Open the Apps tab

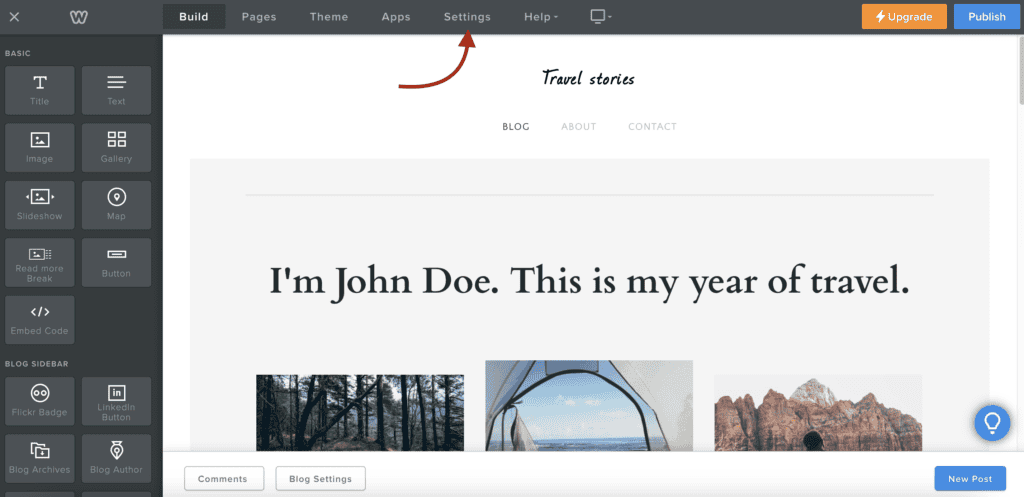coord(396,17)
